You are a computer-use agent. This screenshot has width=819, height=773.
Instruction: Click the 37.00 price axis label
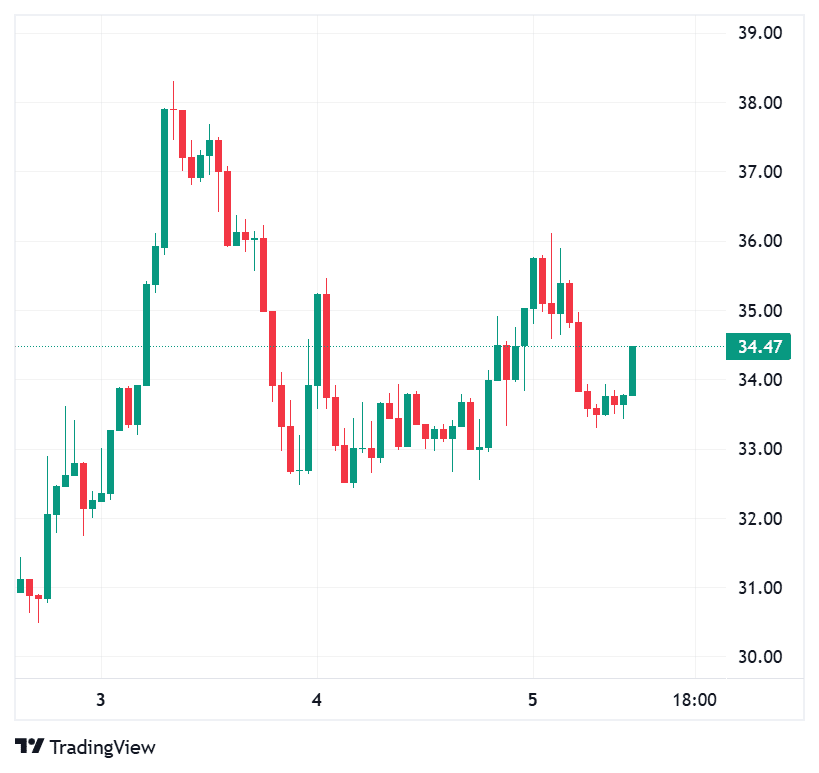coord(759,172)
